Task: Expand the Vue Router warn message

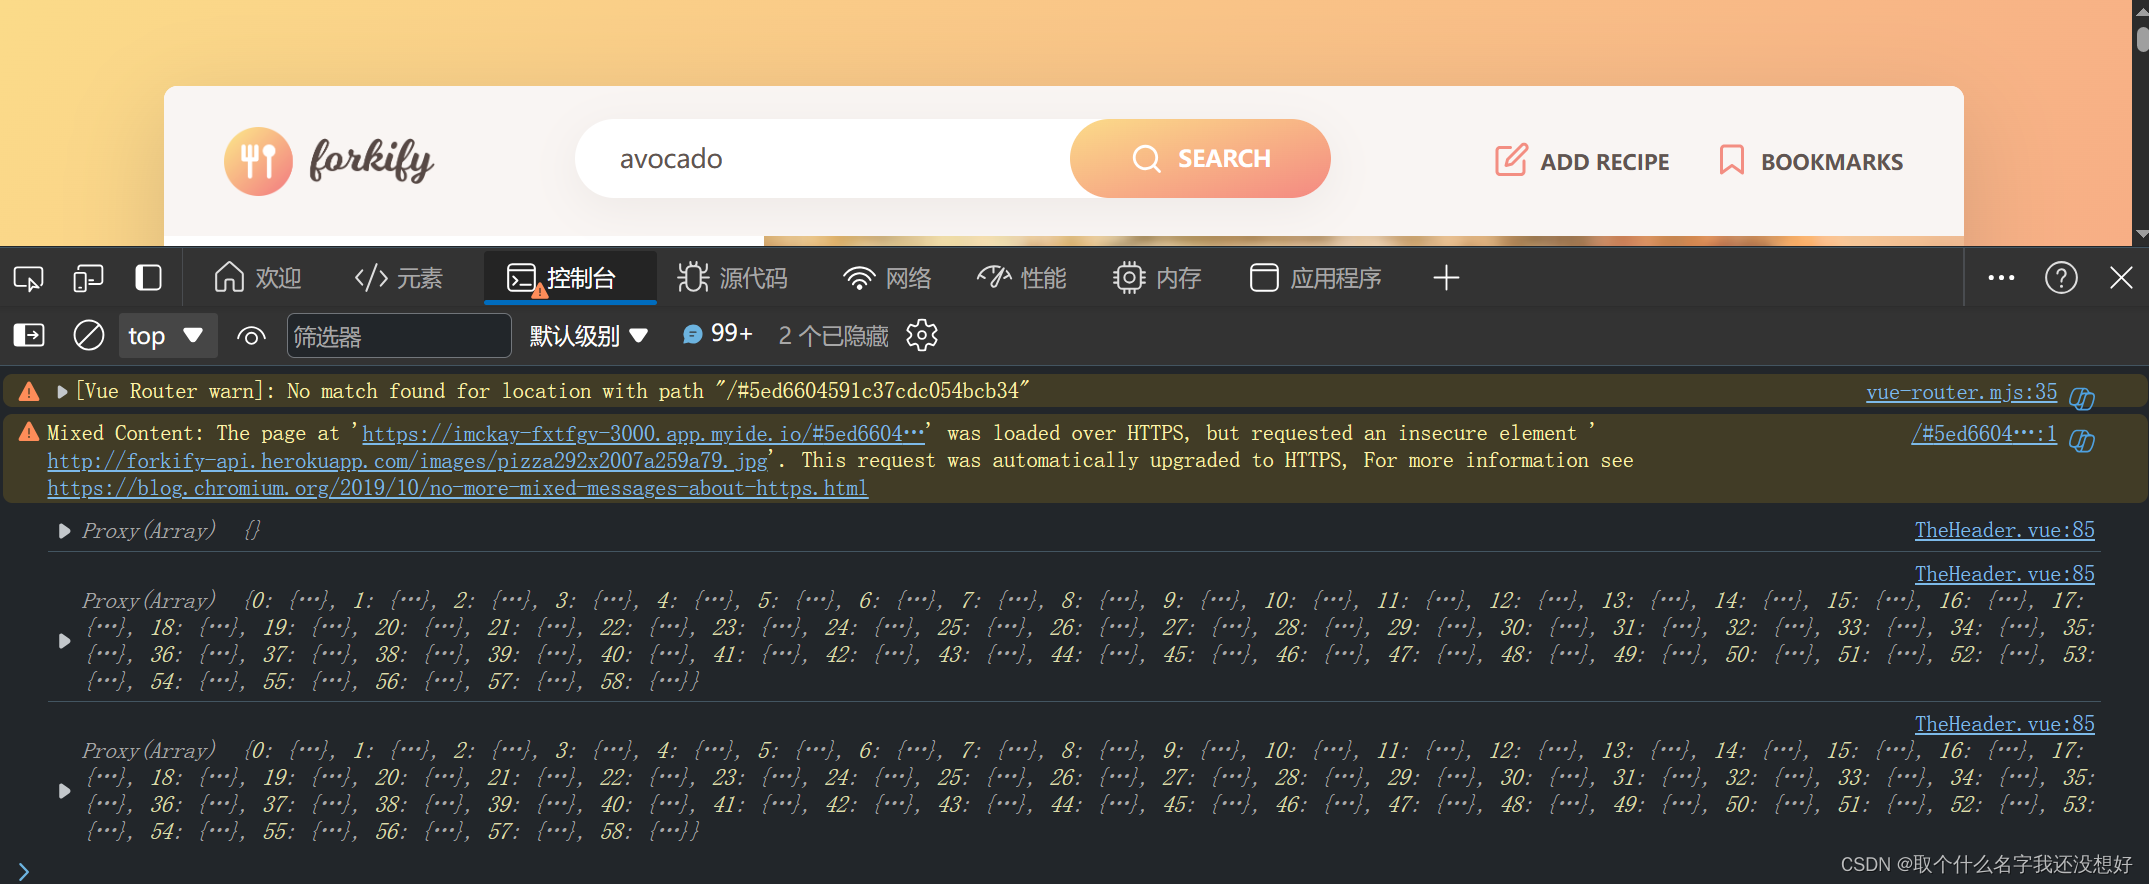Action: [x=62, y=391]
